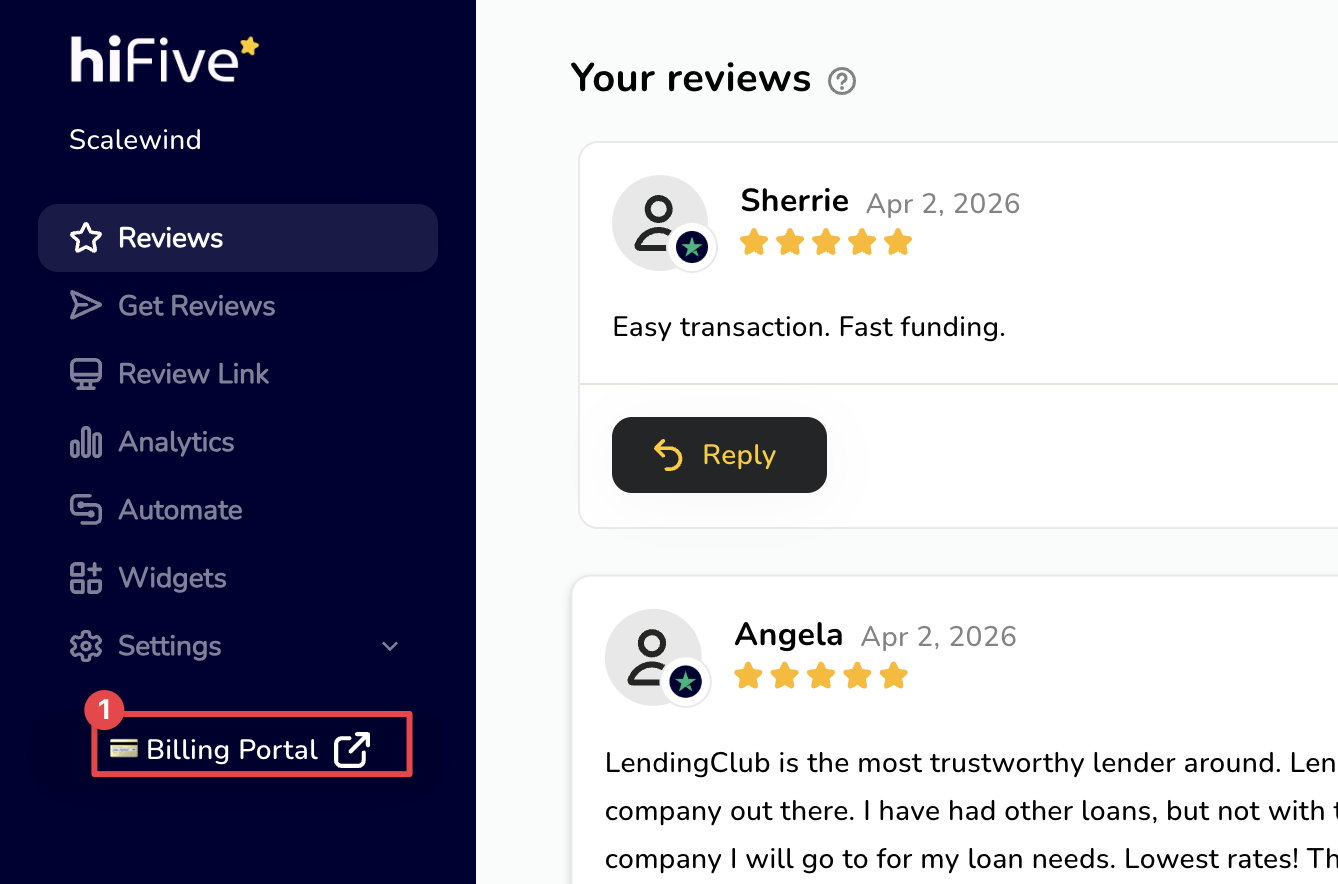Click the Widgets grid icon
1338x884 pixels.
(x=86, y=578)
